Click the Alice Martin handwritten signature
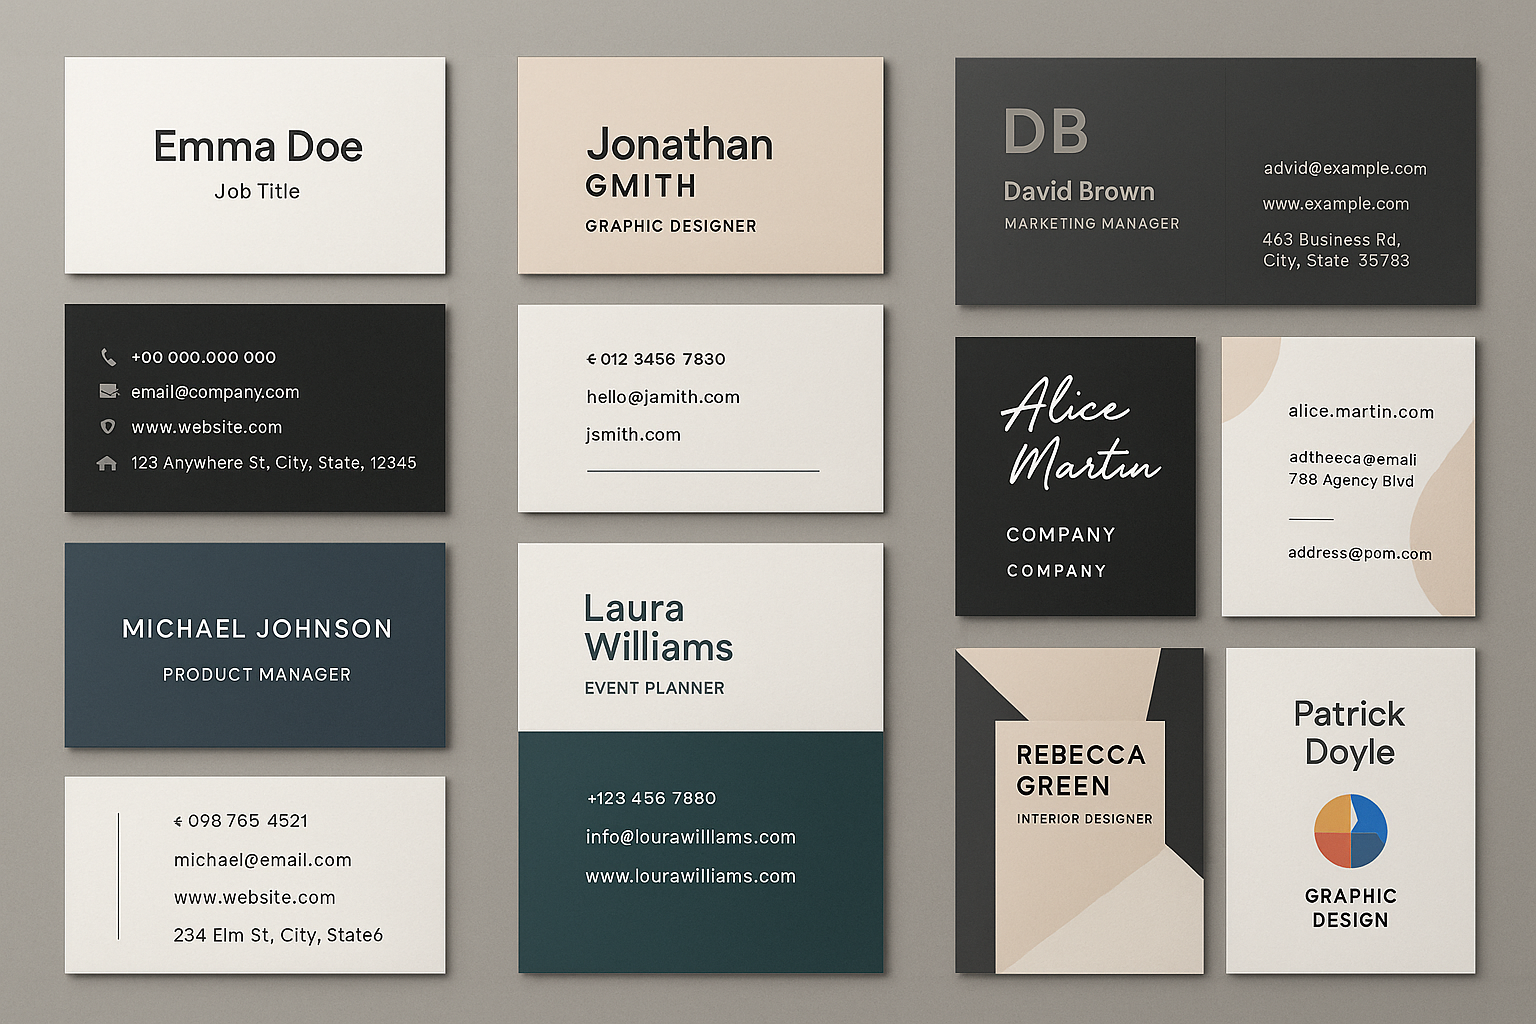This screenshot has height=1024, width=1536. (1077, 432)
